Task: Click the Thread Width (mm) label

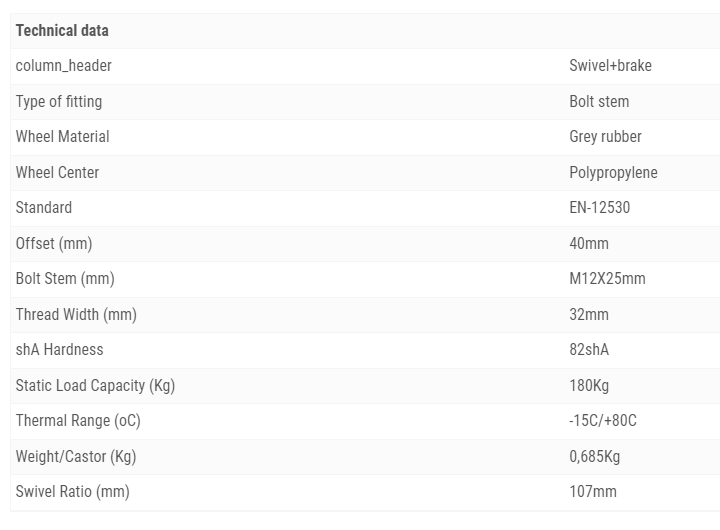Action: click(x=76, y=314)
